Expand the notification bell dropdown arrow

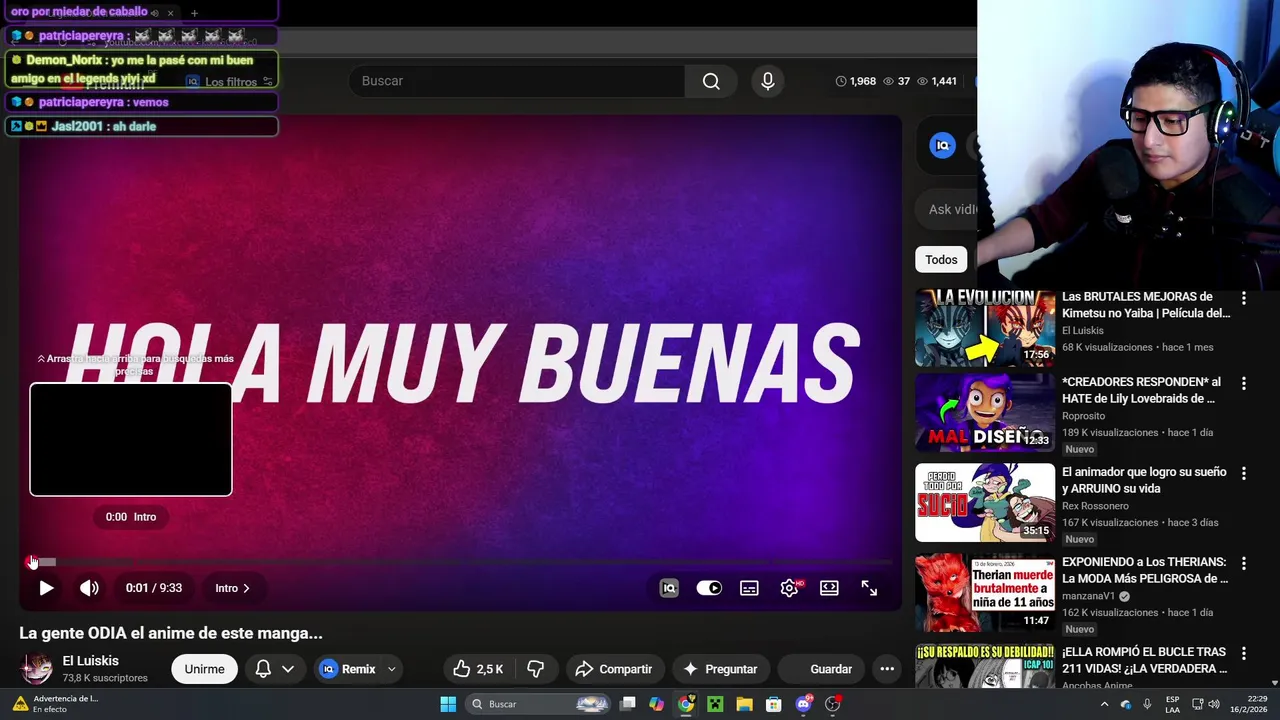pos(288,669)
